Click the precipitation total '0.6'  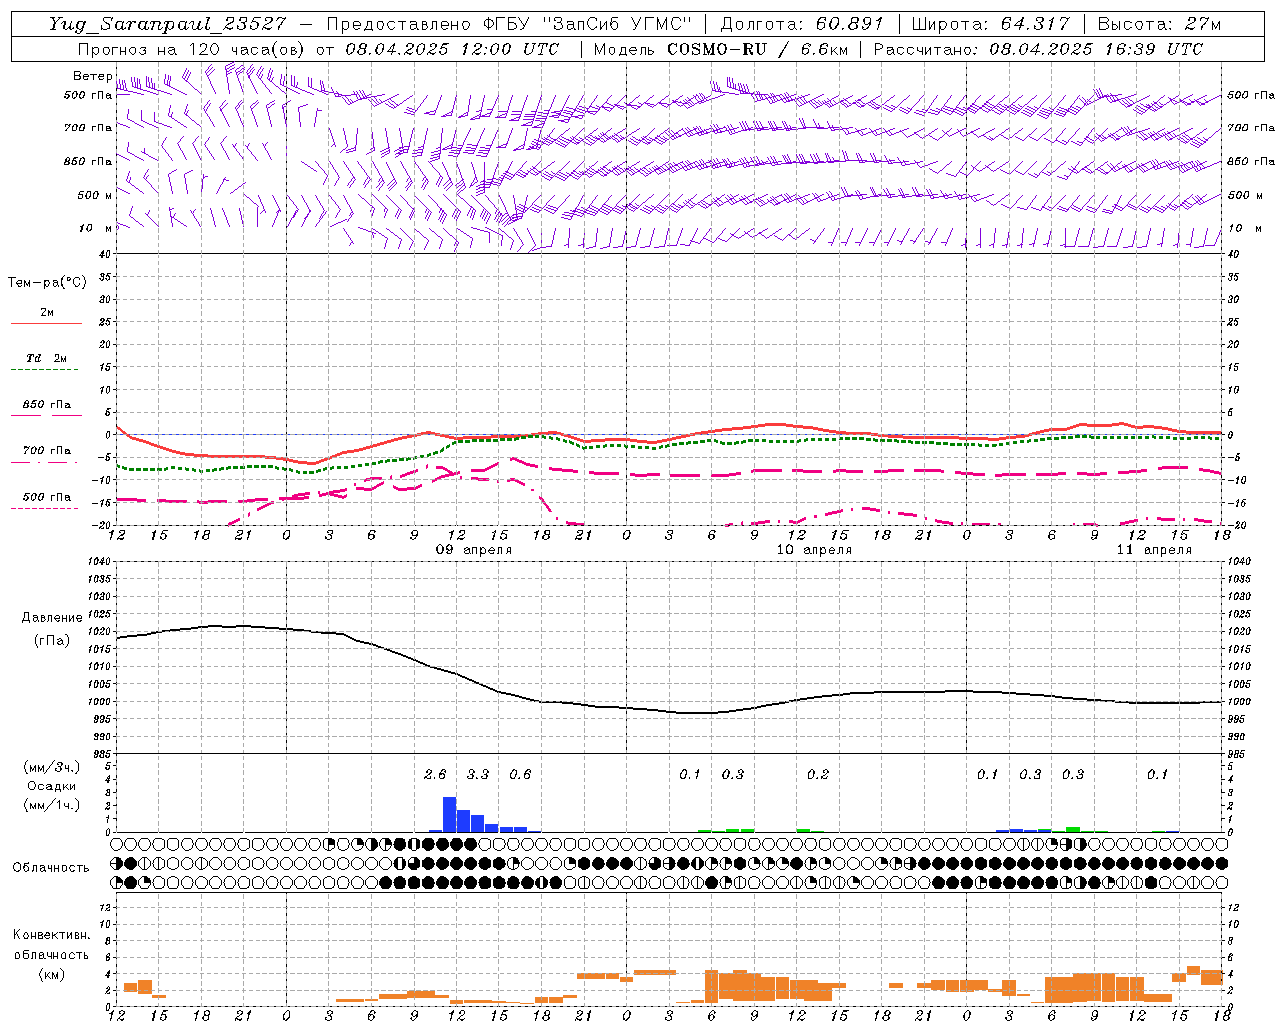click(520, 774)
